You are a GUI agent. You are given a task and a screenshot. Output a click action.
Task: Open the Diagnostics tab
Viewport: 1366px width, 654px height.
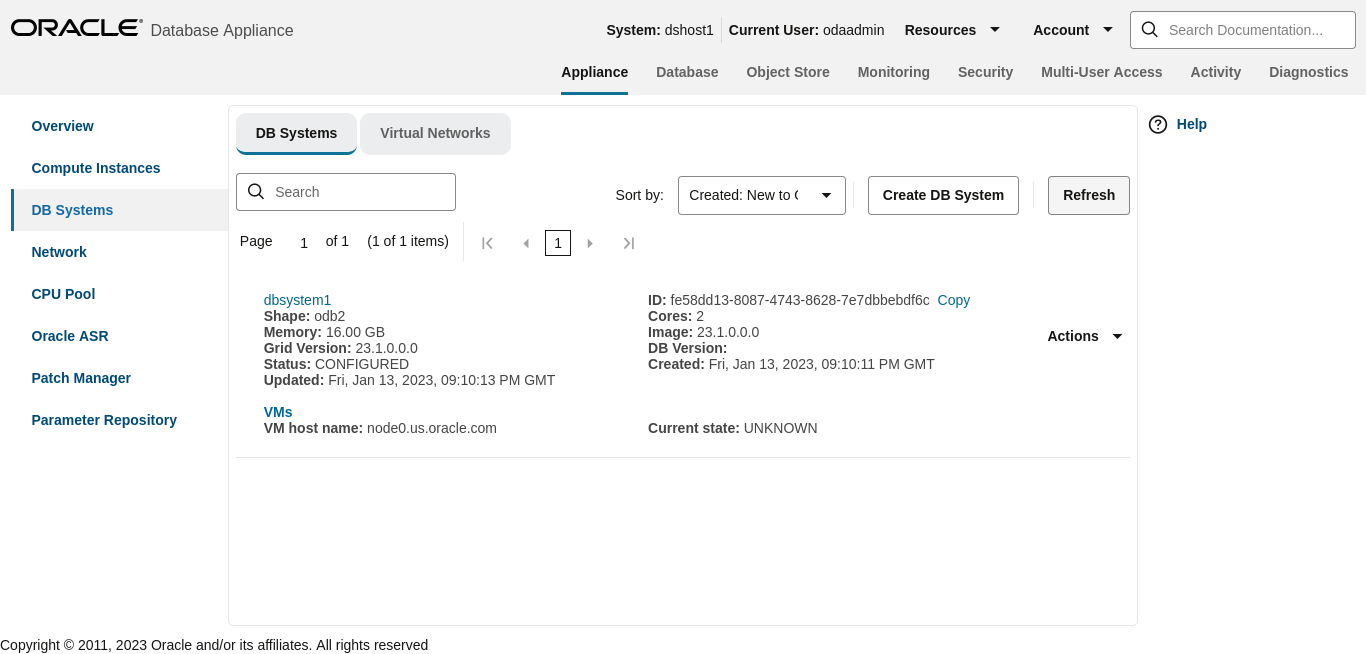coord(1308,72)
